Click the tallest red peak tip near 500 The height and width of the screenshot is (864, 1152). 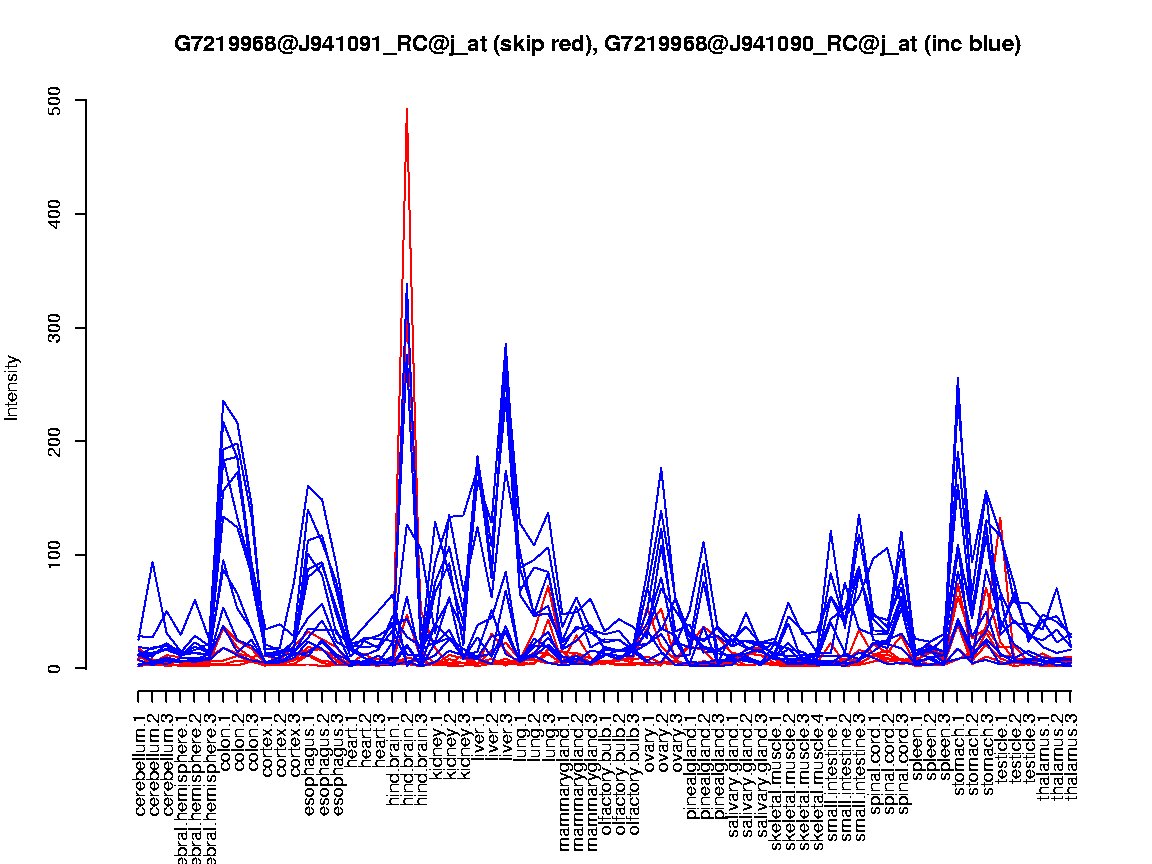[407, 109]
